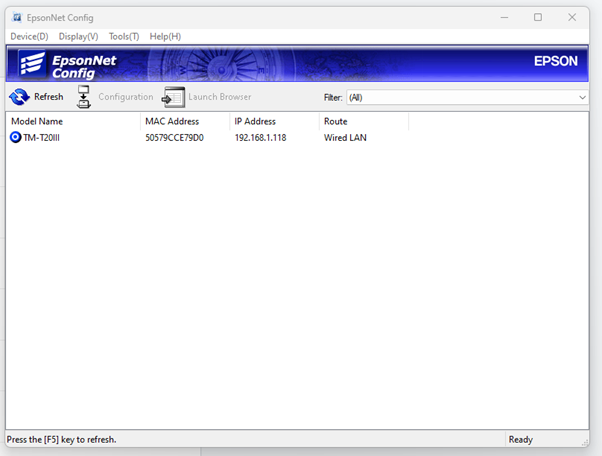
Task: Sort by MAC Address column header
Action: click(x=185, y=121)
